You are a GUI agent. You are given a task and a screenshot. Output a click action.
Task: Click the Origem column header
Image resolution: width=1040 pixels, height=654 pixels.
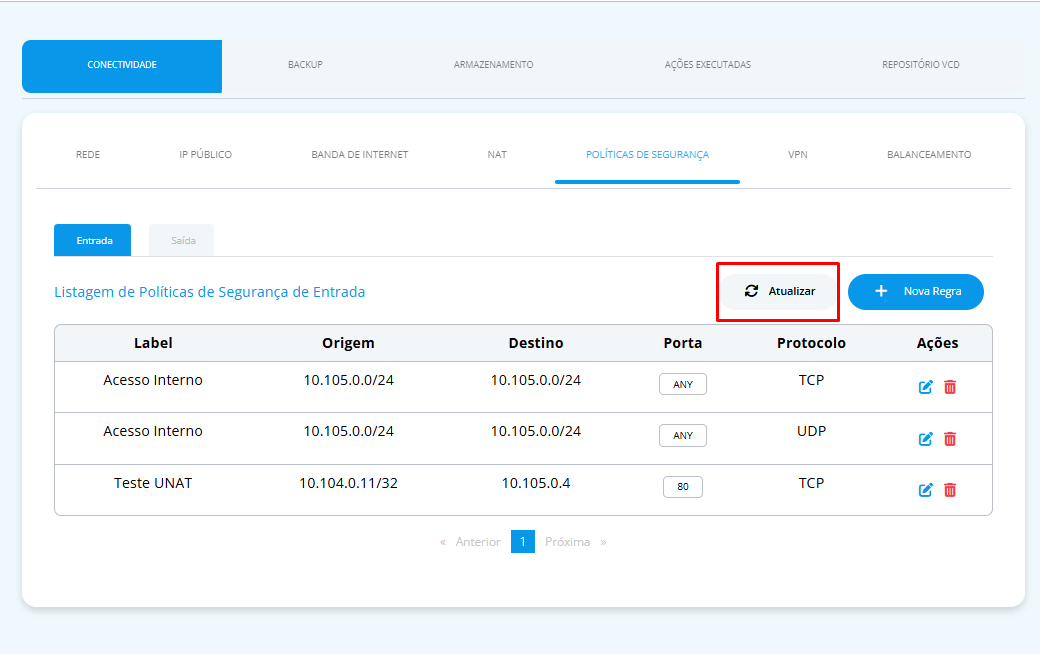[348, 343]
